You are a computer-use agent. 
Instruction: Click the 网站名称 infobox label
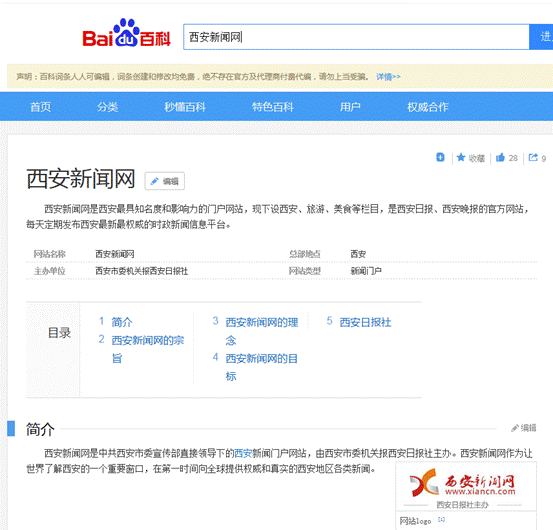coord(49,254)
